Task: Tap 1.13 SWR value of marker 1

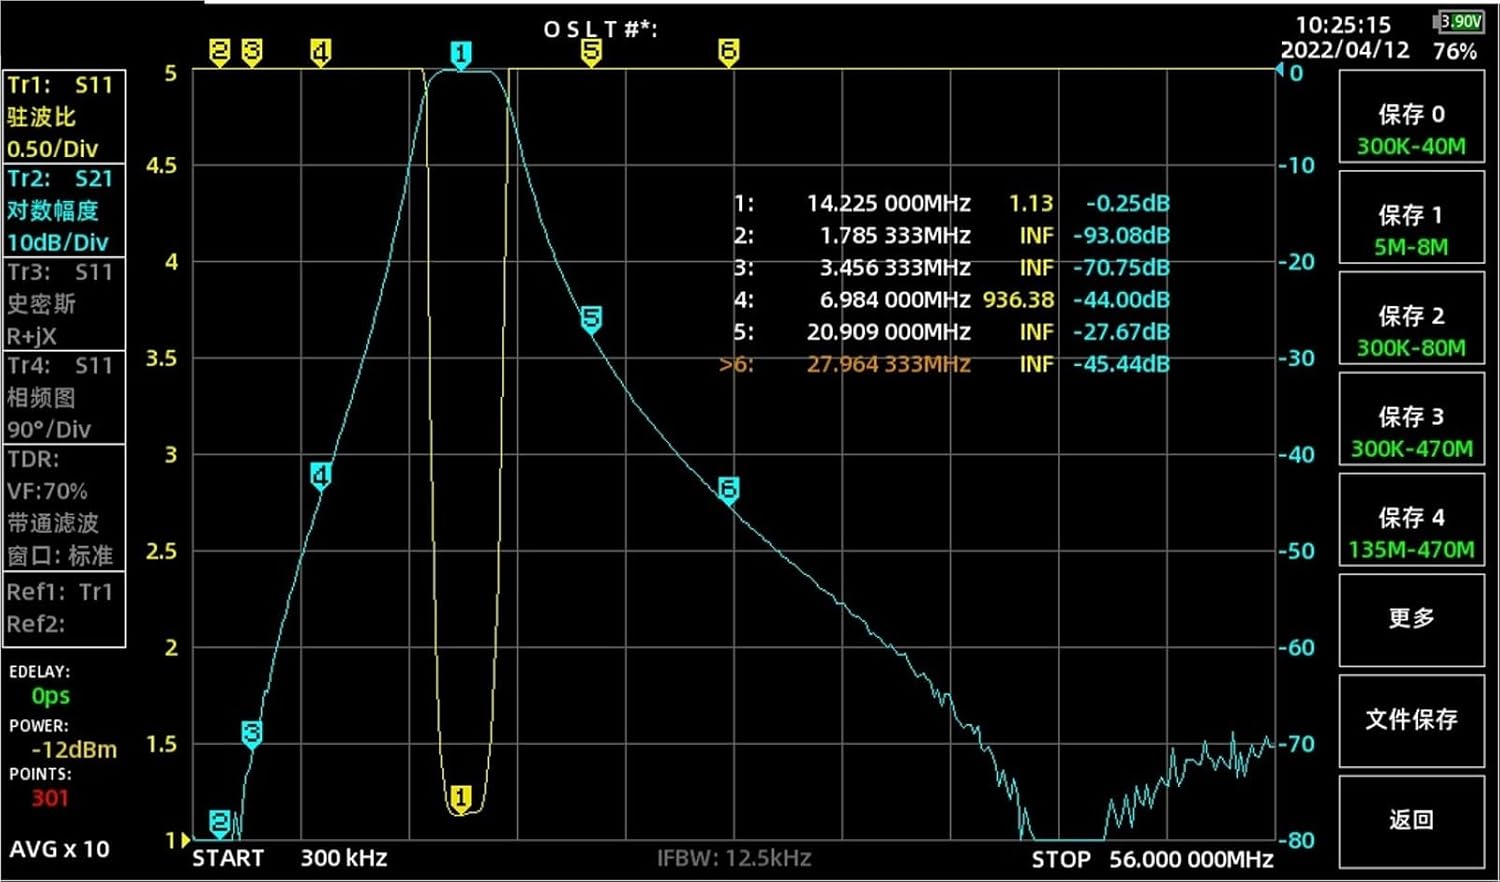Action: (1031, 203)
